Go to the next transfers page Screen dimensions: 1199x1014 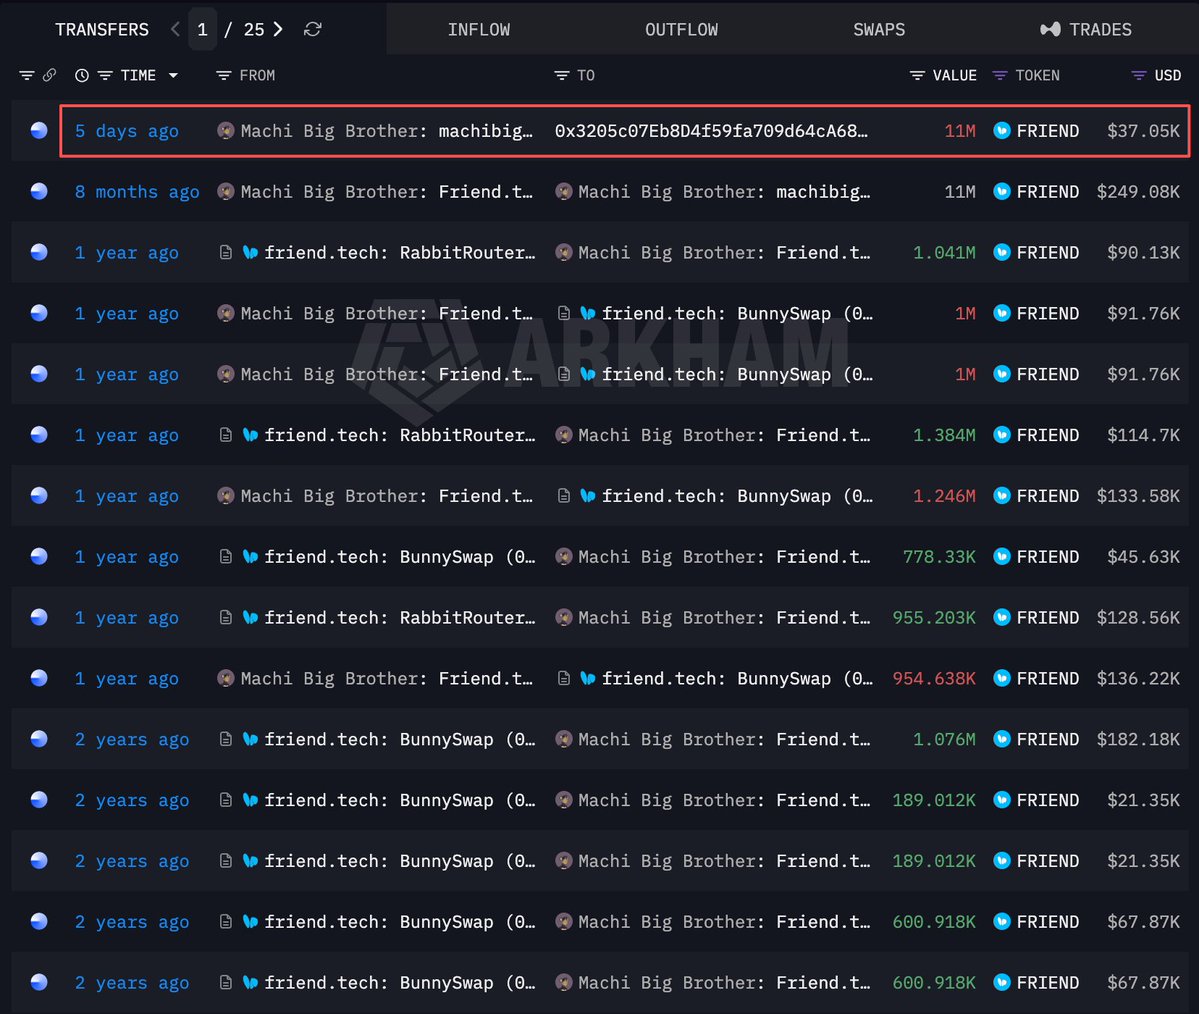278,29
